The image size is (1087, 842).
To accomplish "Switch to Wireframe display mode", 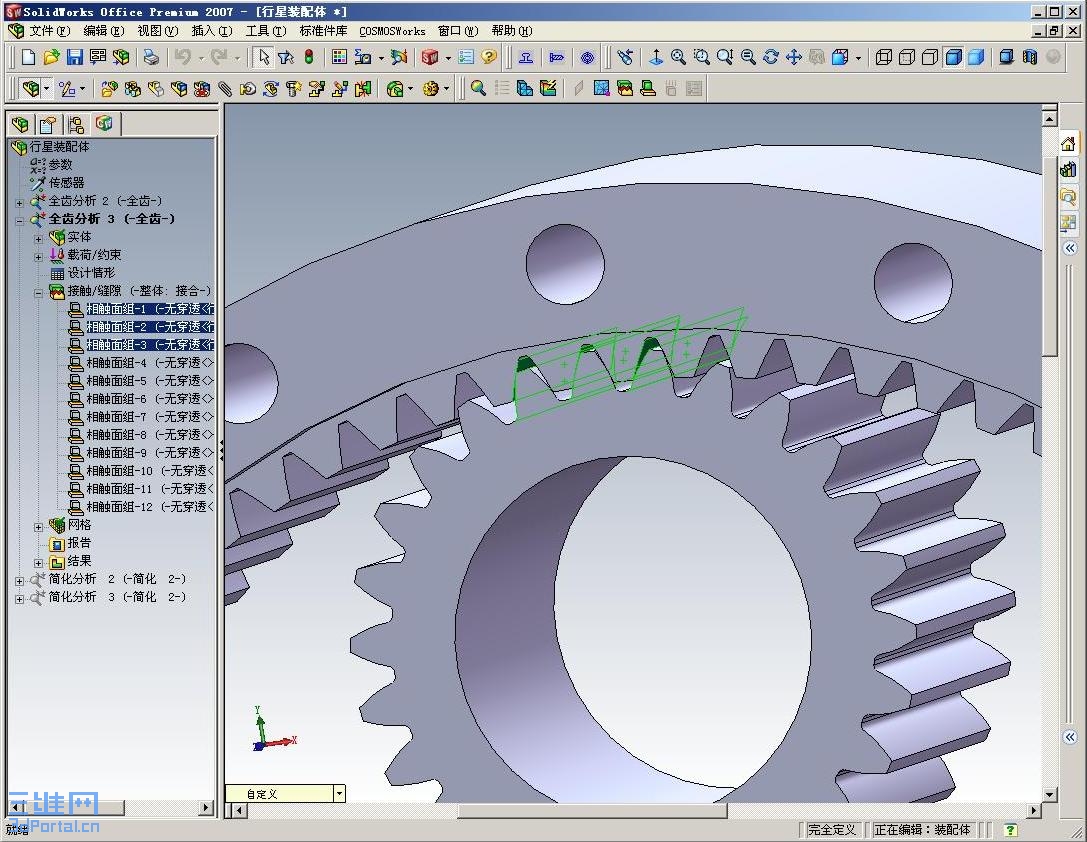I will [884, 57].
